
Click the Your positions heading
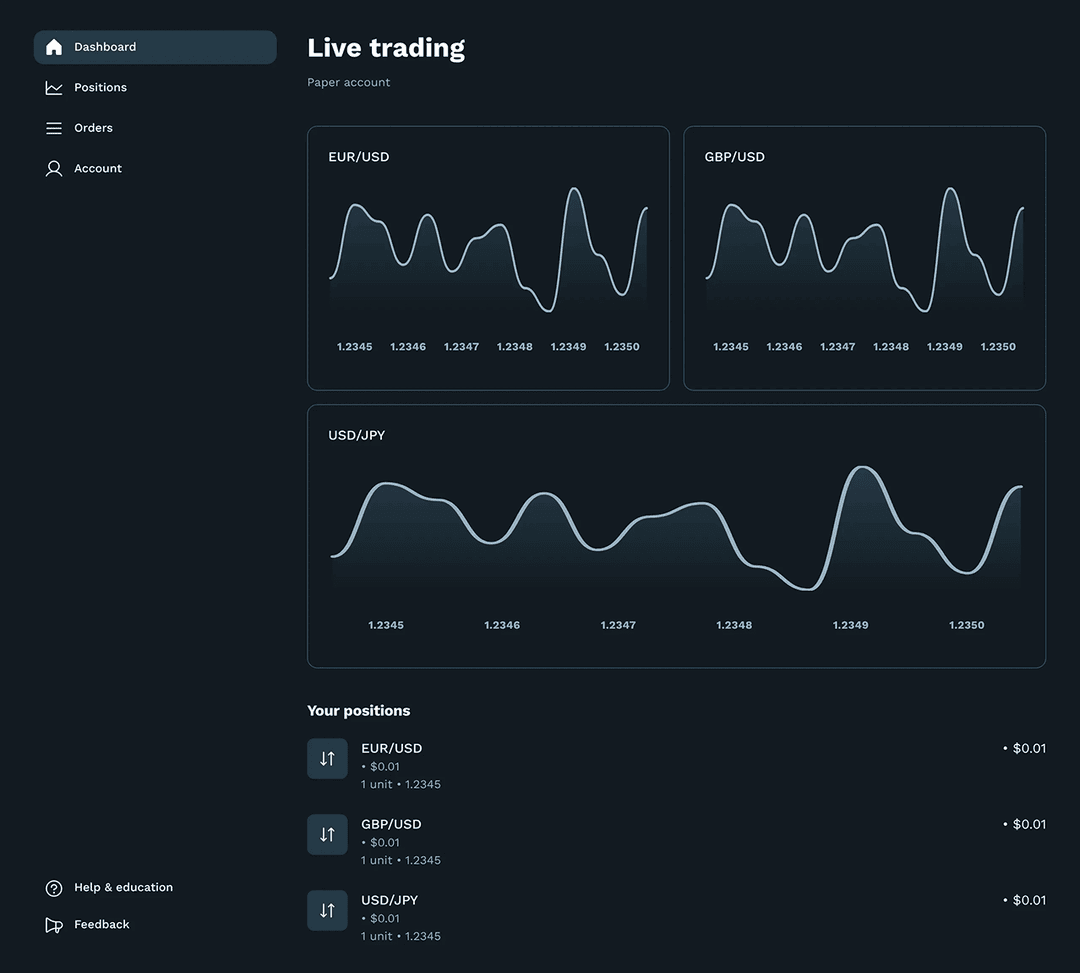coord(358,710)
